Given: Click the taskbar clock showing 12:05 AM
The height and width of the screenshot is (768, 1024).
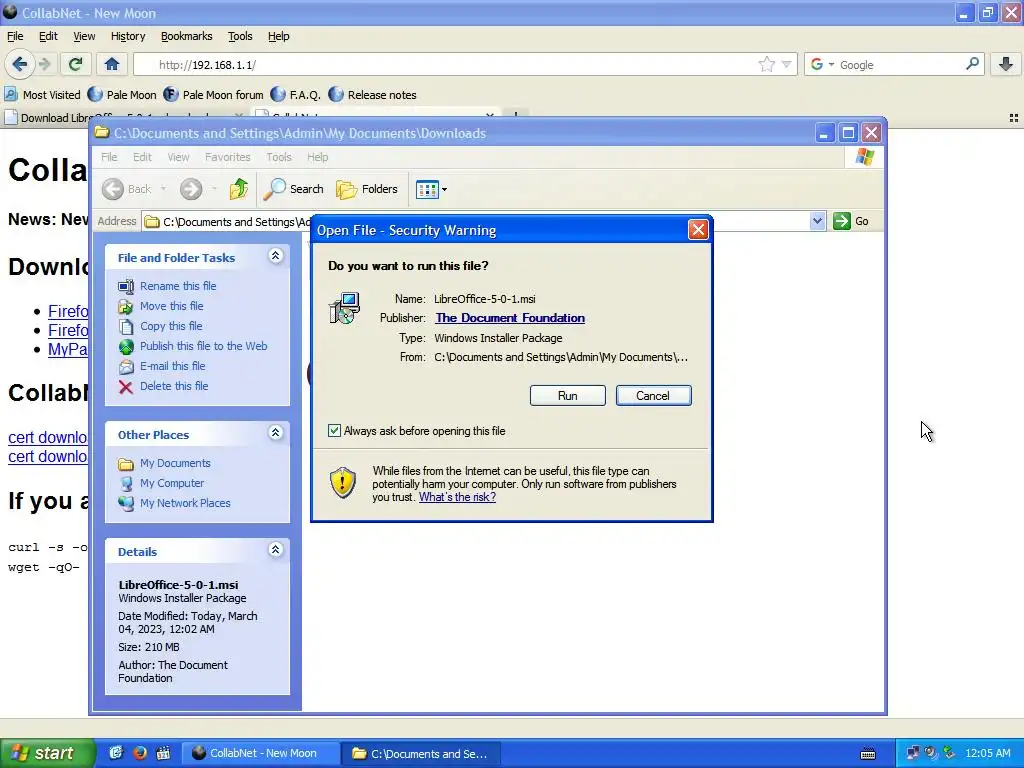Looking at the screenshot, I should 987,753.
